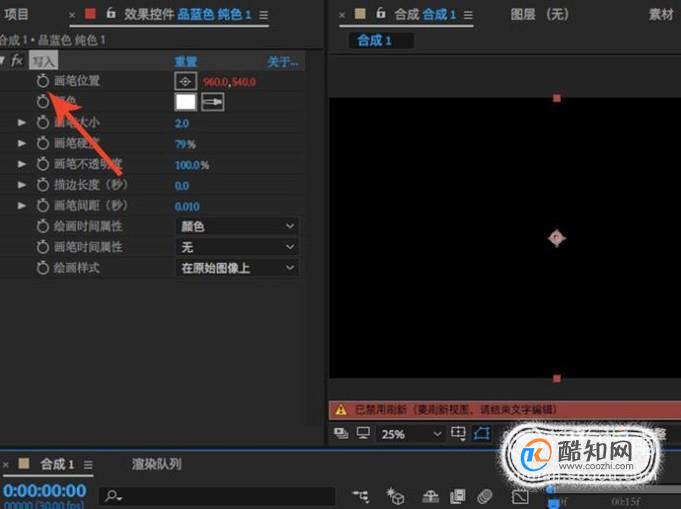Pick a color with the eyedropper tool
Image resolution: width=681 pixels, height=509 pixels.
click(x=213, y=102)
